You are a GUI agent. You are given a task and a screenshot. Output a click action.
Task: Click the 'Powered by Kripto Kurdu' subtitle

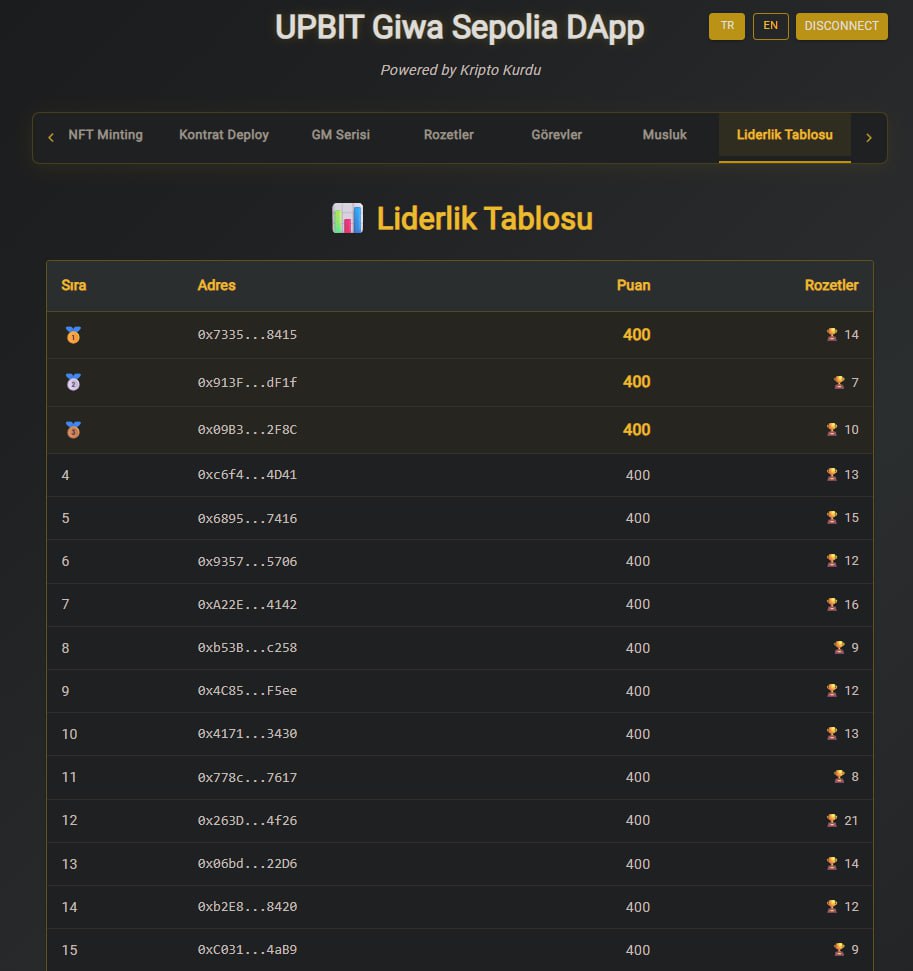(x=460, y=70)
